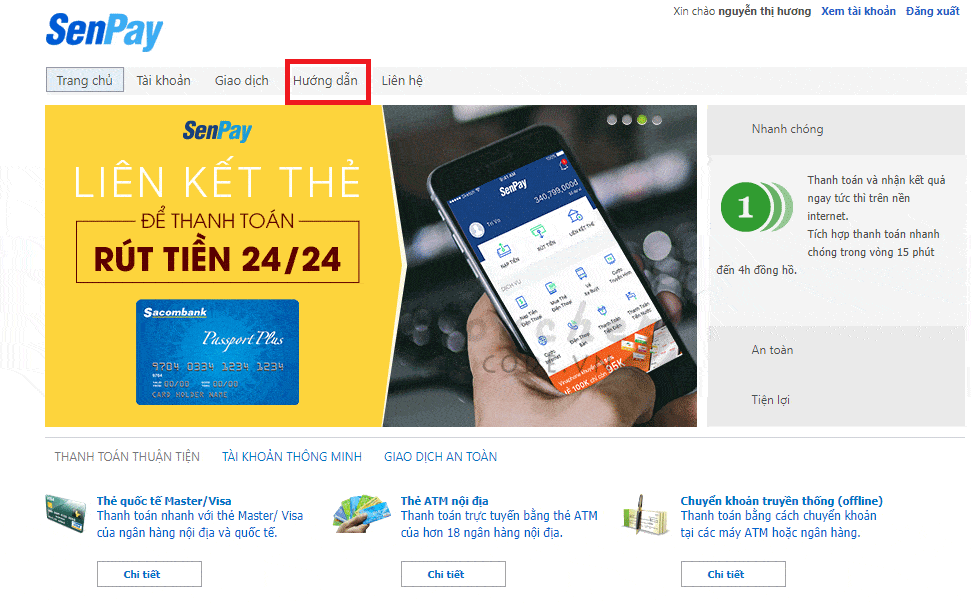
Task: Select the Master/Visa card icon
Action: tap(66, 513)
